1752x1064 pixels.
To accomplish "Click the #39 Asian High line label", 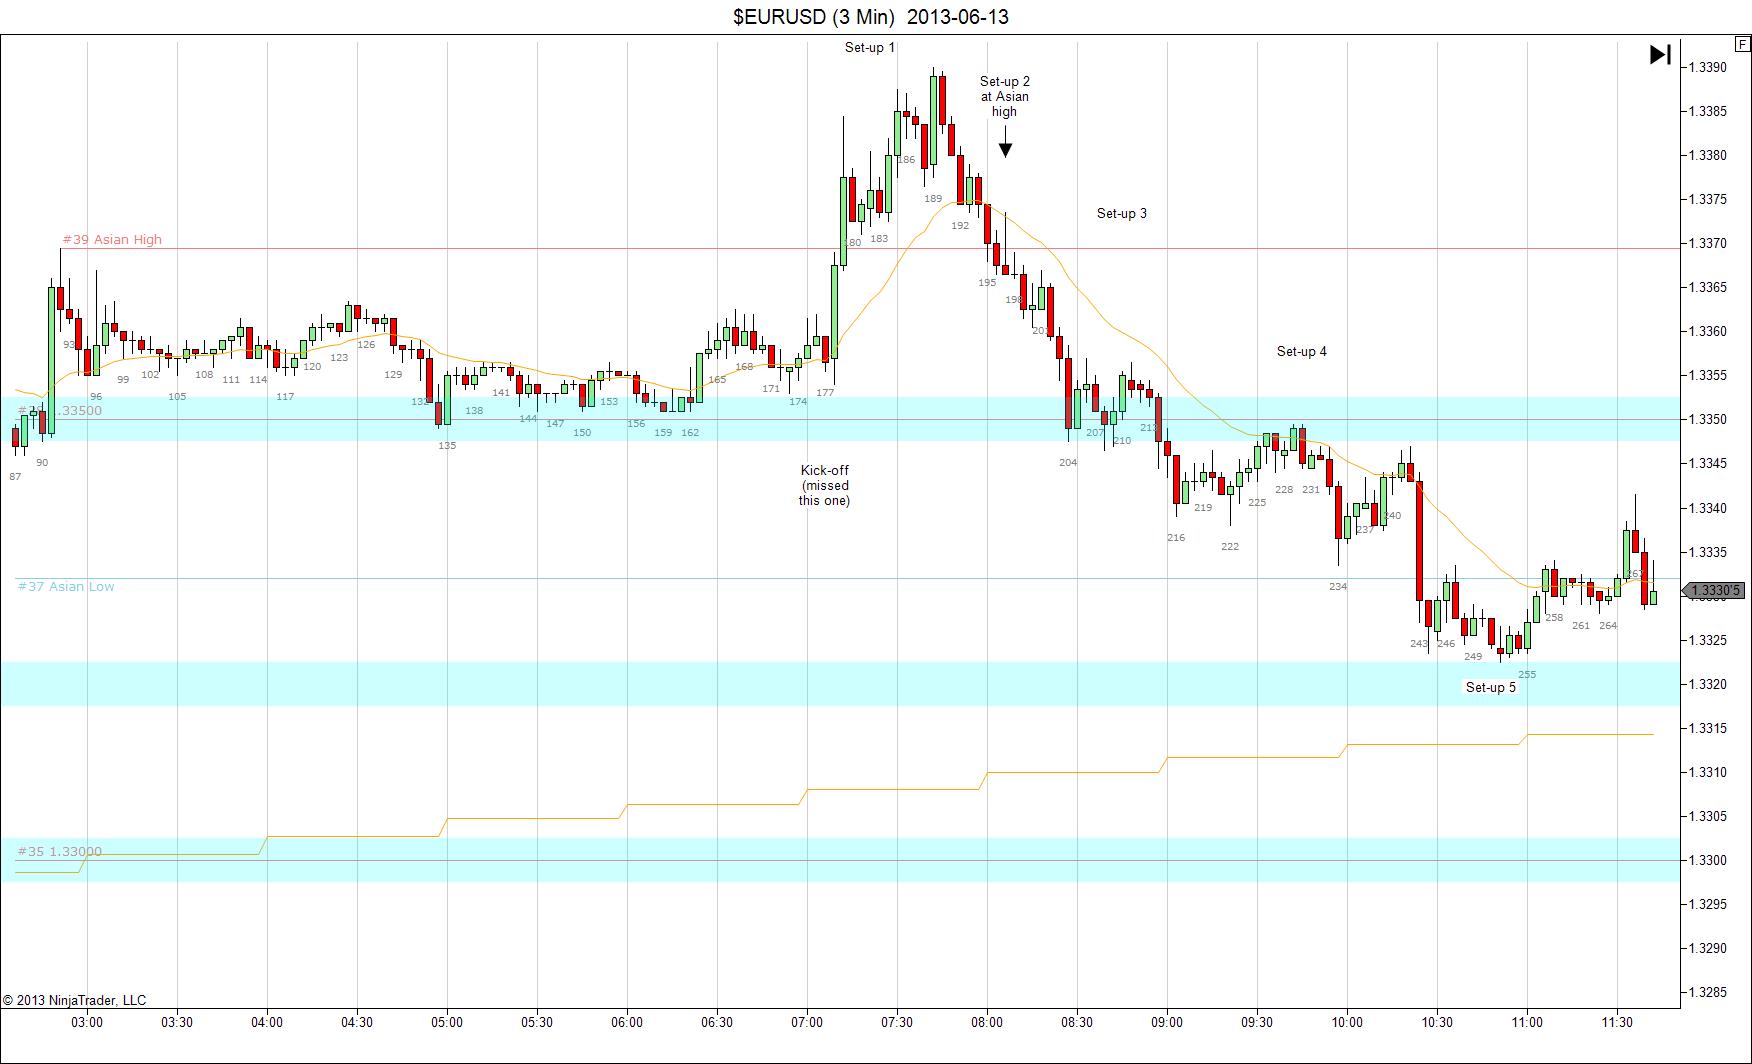I will click(112, 240).
